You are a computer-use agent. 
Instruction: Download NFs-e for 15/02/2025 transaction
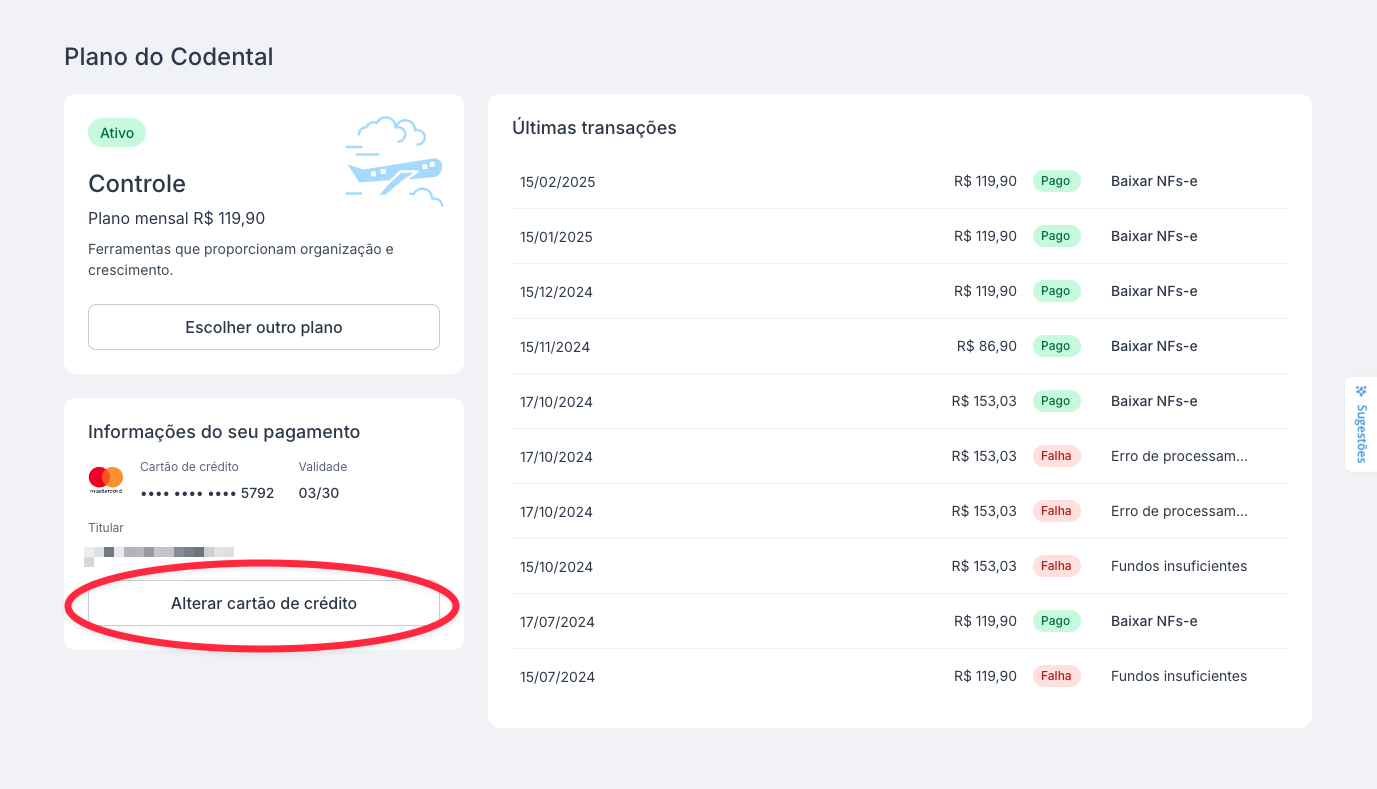pyautogui.click(x=1153, y=181)
